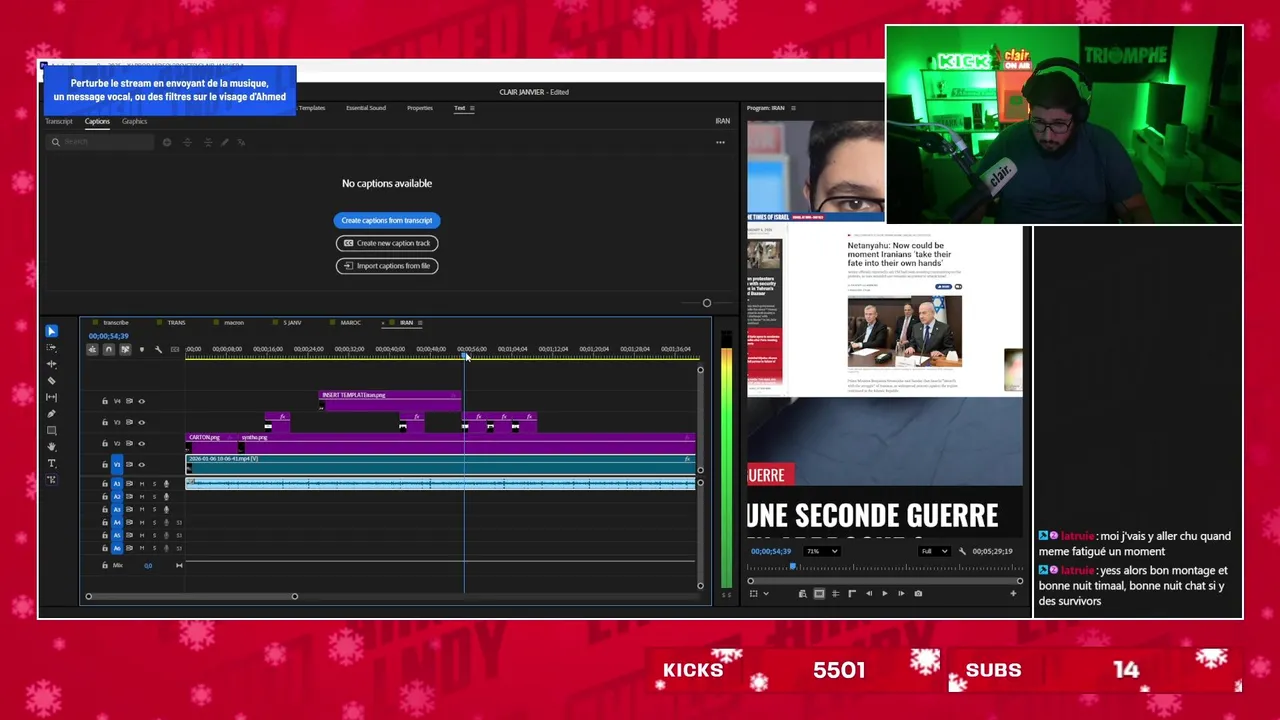
Task: Toggle A4 track targeting
Action: (x=117, y=522)
